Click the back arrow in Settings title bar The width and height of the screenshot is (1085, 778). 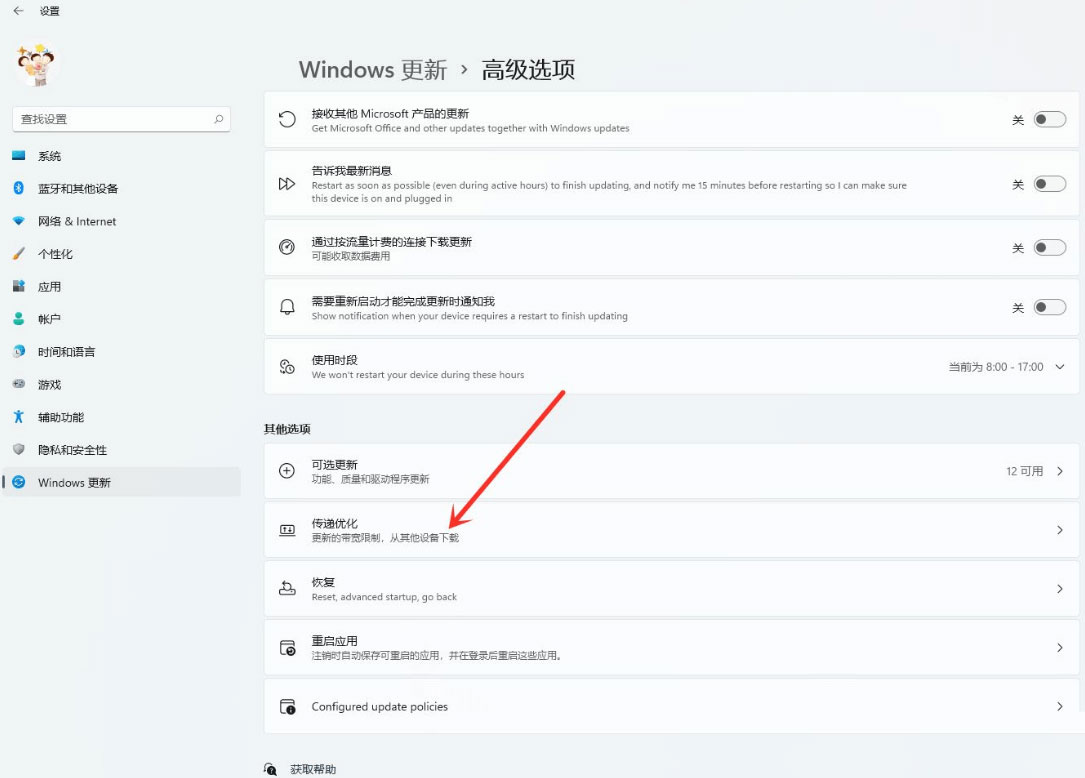point(18,11)
